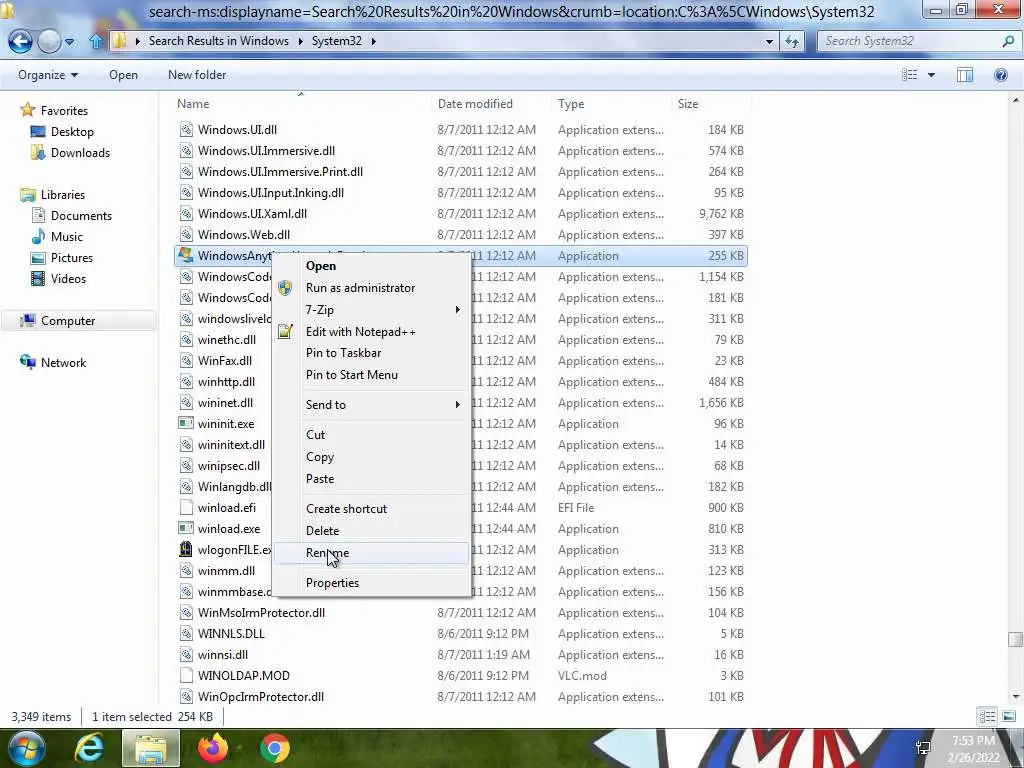Open the Help question mark icon

(x=1000, y=75)
